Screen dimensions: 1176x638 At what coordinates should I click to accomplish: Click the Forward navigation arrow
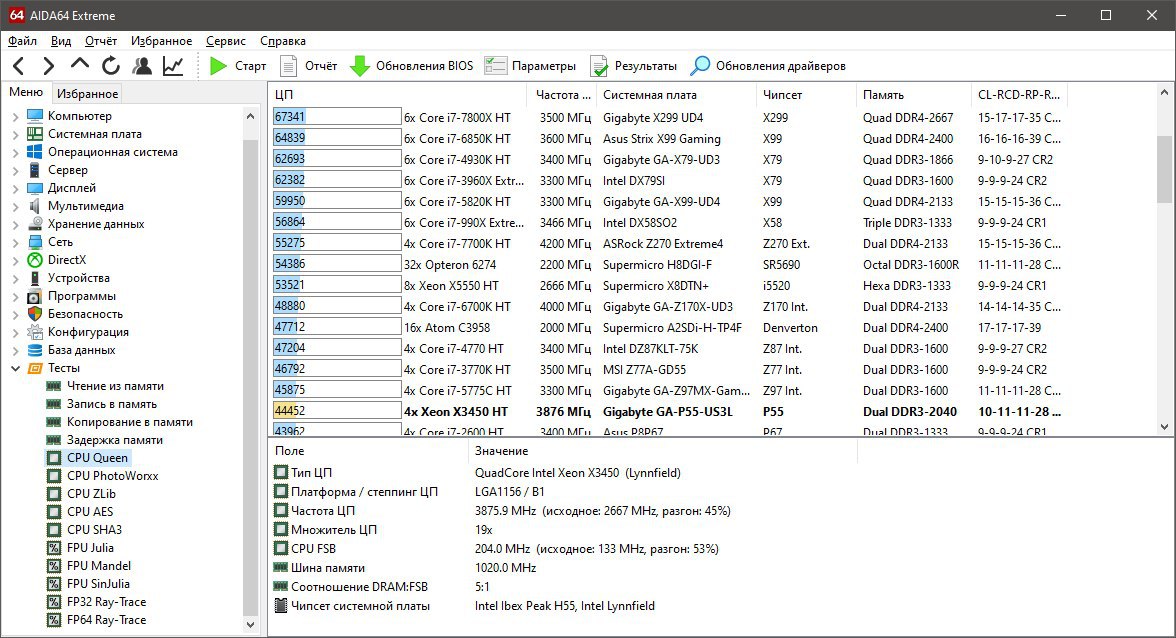(x=49, y=66)
